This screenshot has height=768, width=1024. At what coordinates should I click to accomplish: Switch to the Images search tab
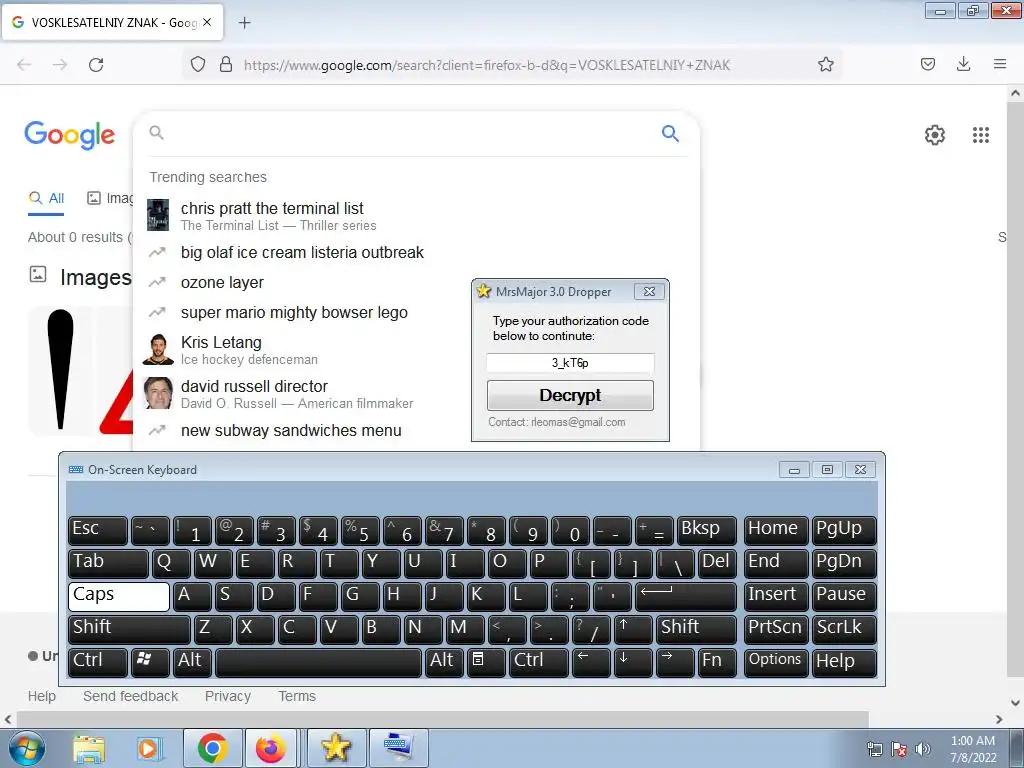[x=110, y=198]
